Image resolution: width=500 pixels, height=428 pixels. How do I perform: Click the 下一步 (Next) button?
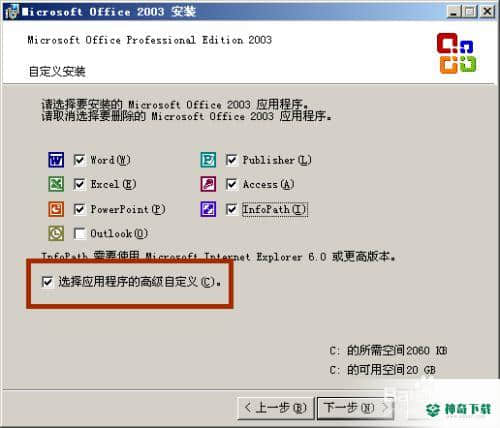click(x=355, y=408)
